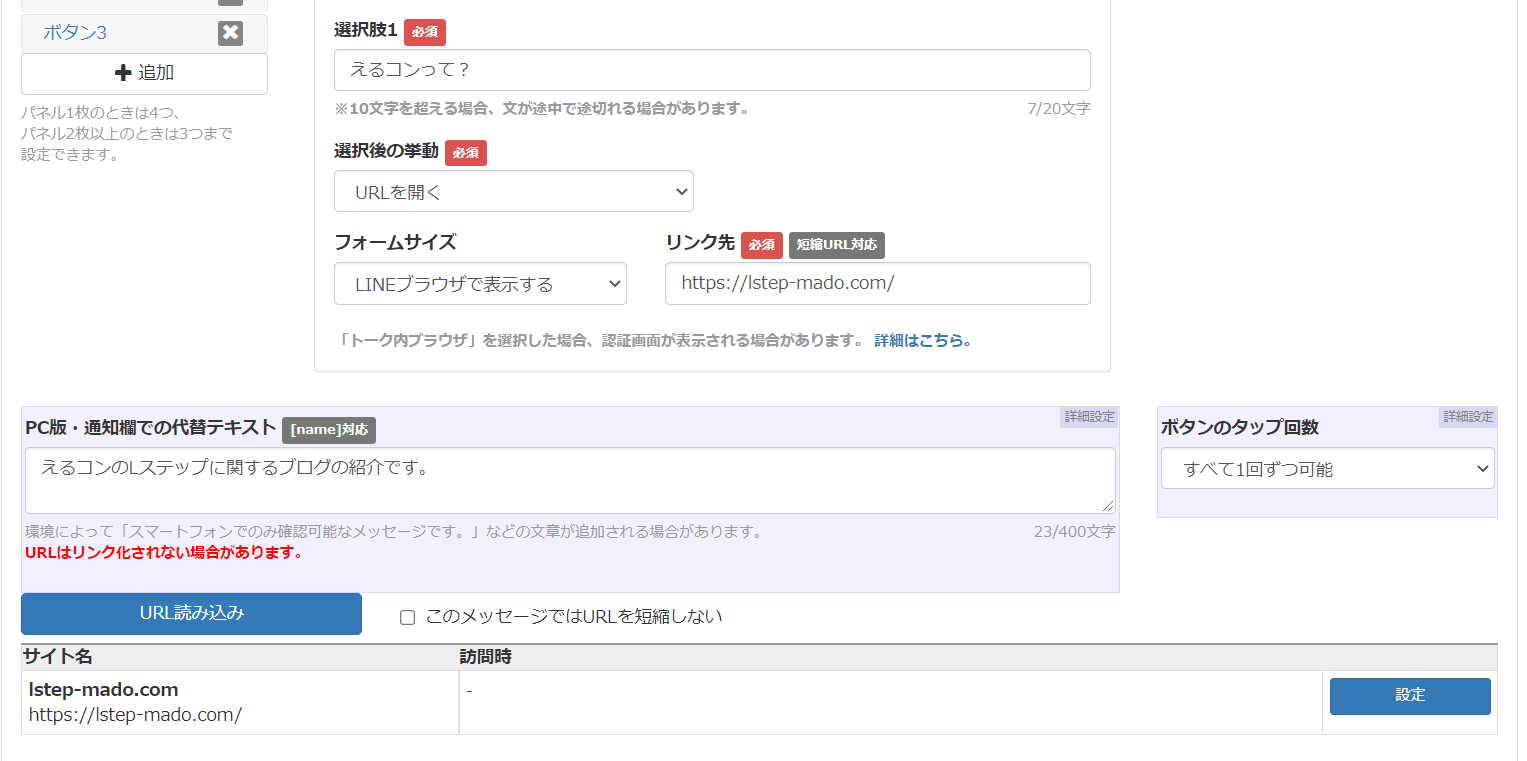Click the red URLはリンク化されない warning text
The image size is (1527, 761).
164,552
